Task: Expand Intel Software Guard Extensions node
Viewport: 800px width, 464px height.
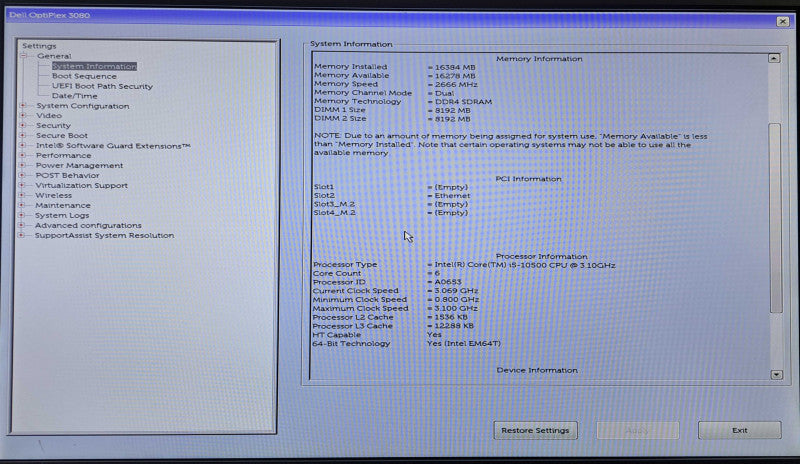Action: coord(22,145)
